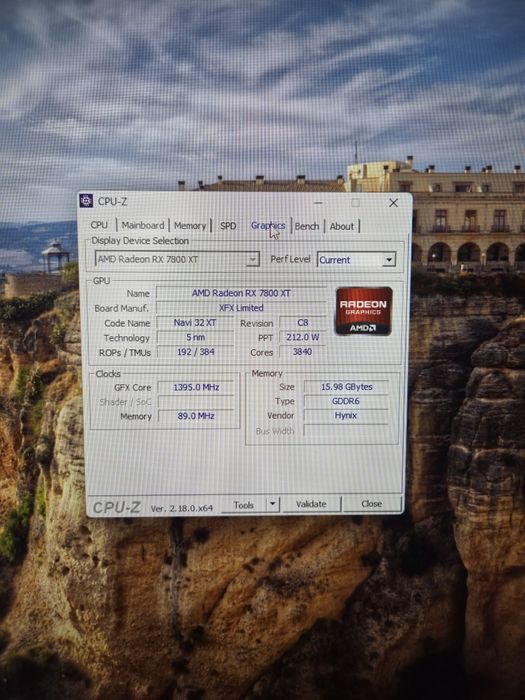Go to the Bench tab
This screenshot has width=525, height=700.
coord(307,226)
